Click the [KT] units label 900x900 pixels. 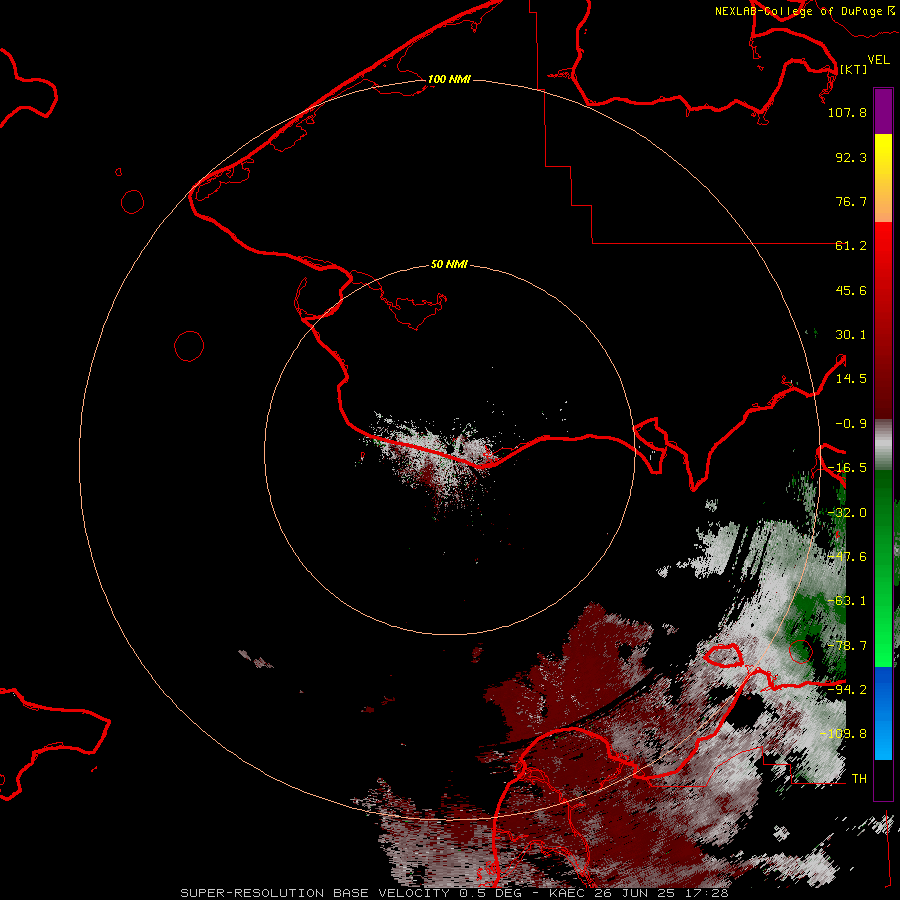tap(853, 69)
